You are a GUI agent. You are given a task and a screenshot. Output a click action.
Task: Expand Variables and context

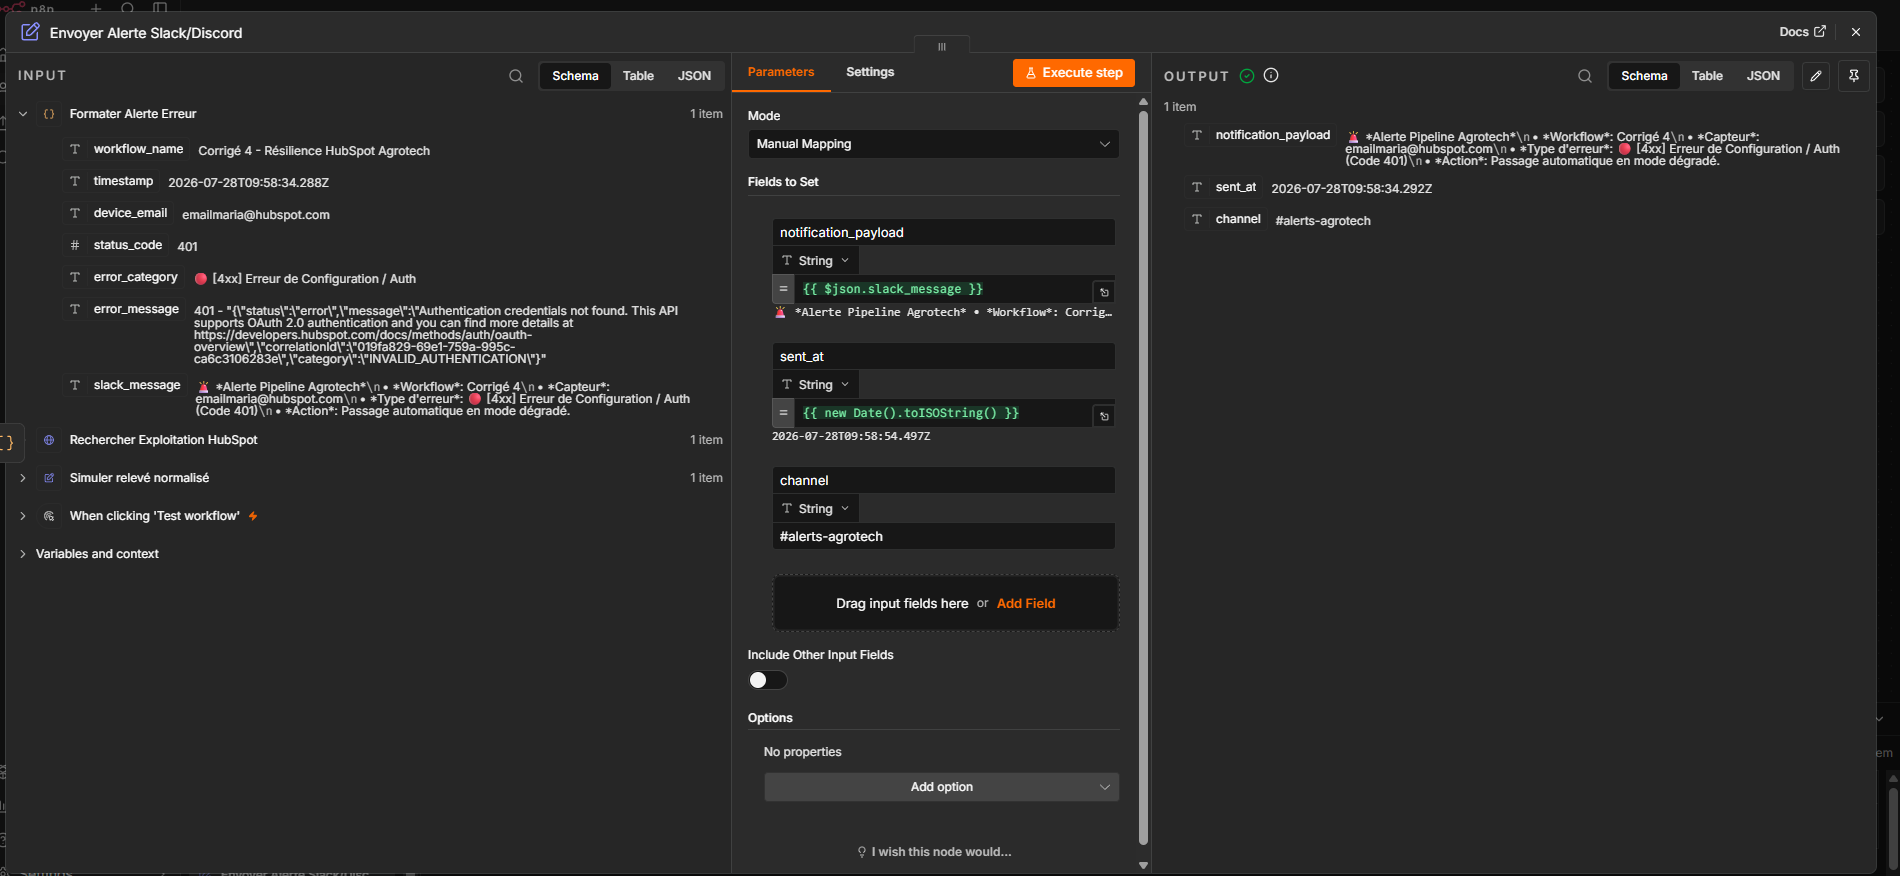(x=23, y=554)
